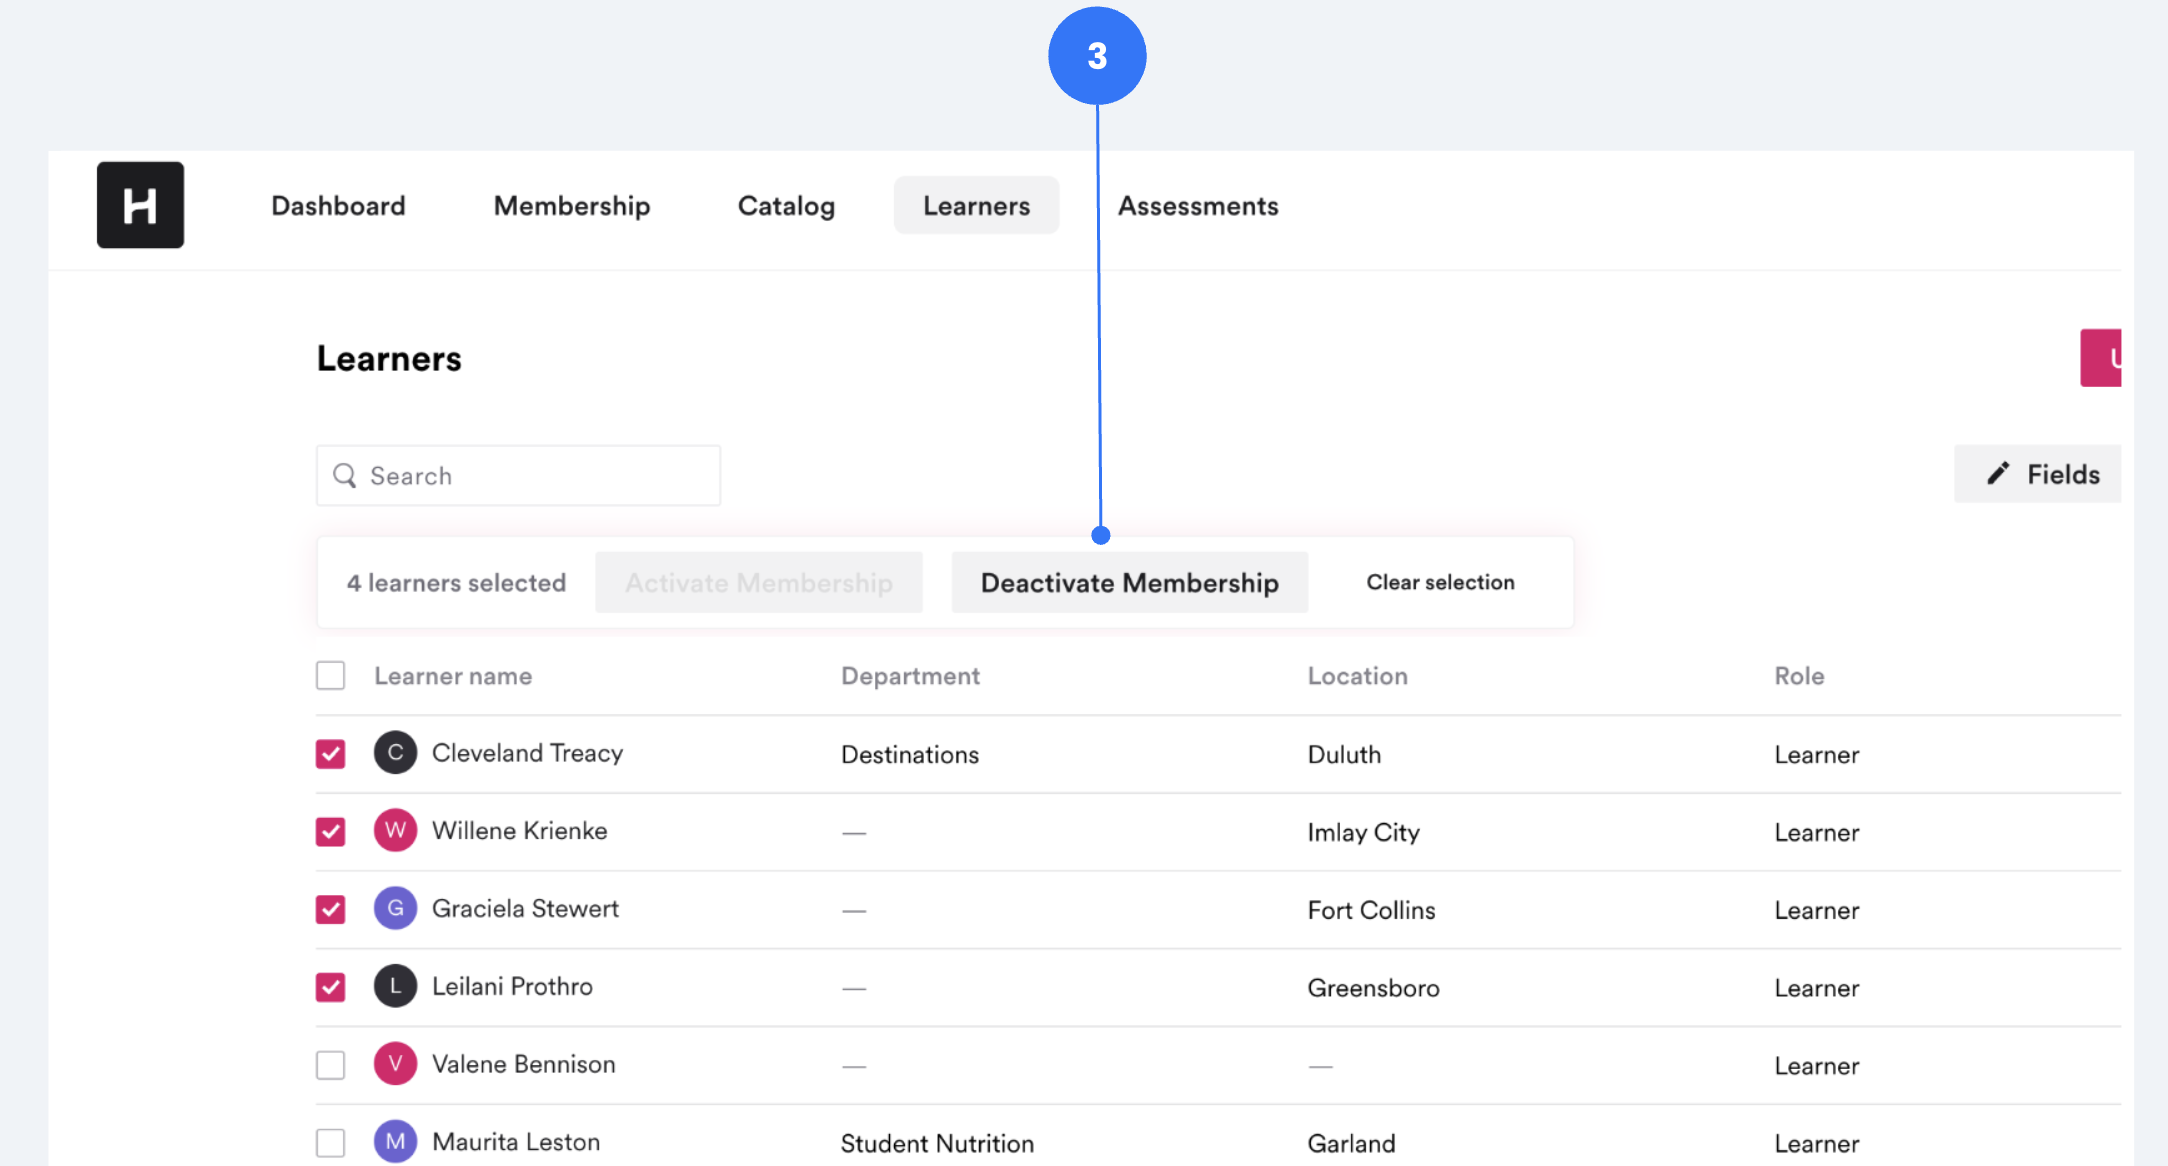Click Learner role in Cleveland Treacy row
The height and width of the screenshot is (1166, 2168).
(1817, 755)
